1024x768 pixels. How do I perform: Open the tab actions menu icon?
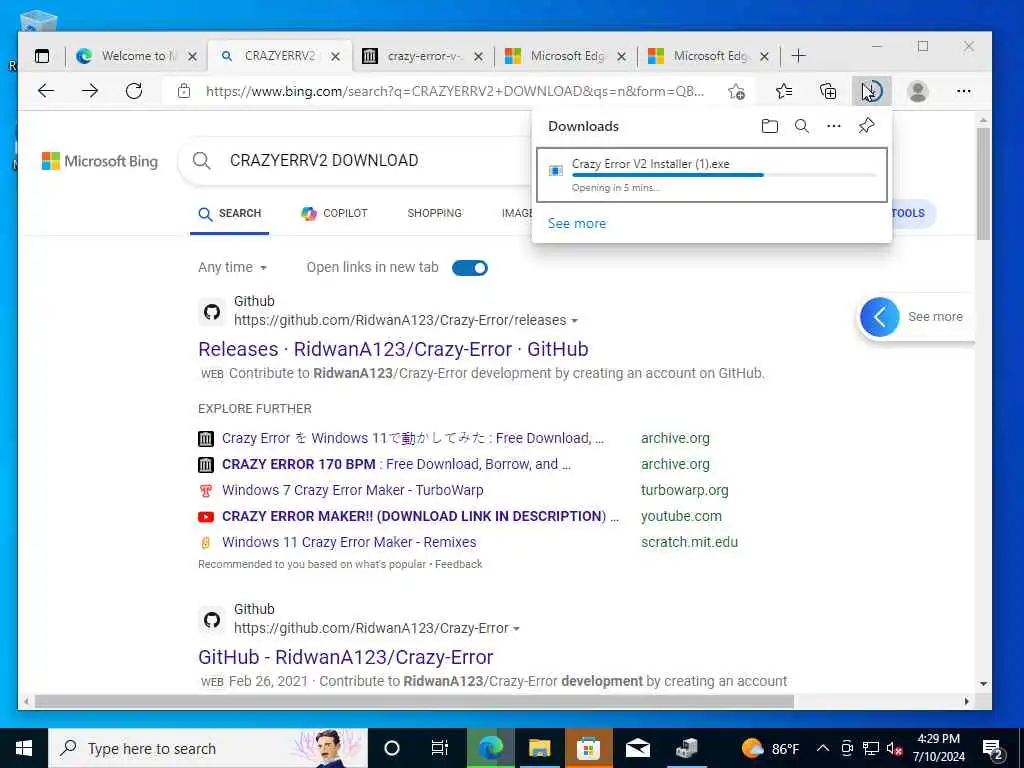click(42, 56)
